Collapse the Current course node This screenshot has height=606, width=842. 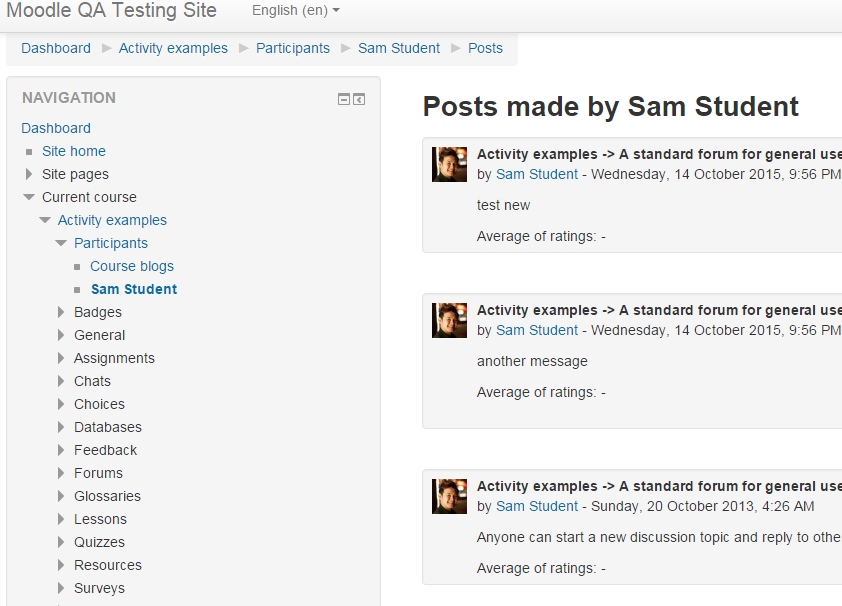tap(29, 197)
